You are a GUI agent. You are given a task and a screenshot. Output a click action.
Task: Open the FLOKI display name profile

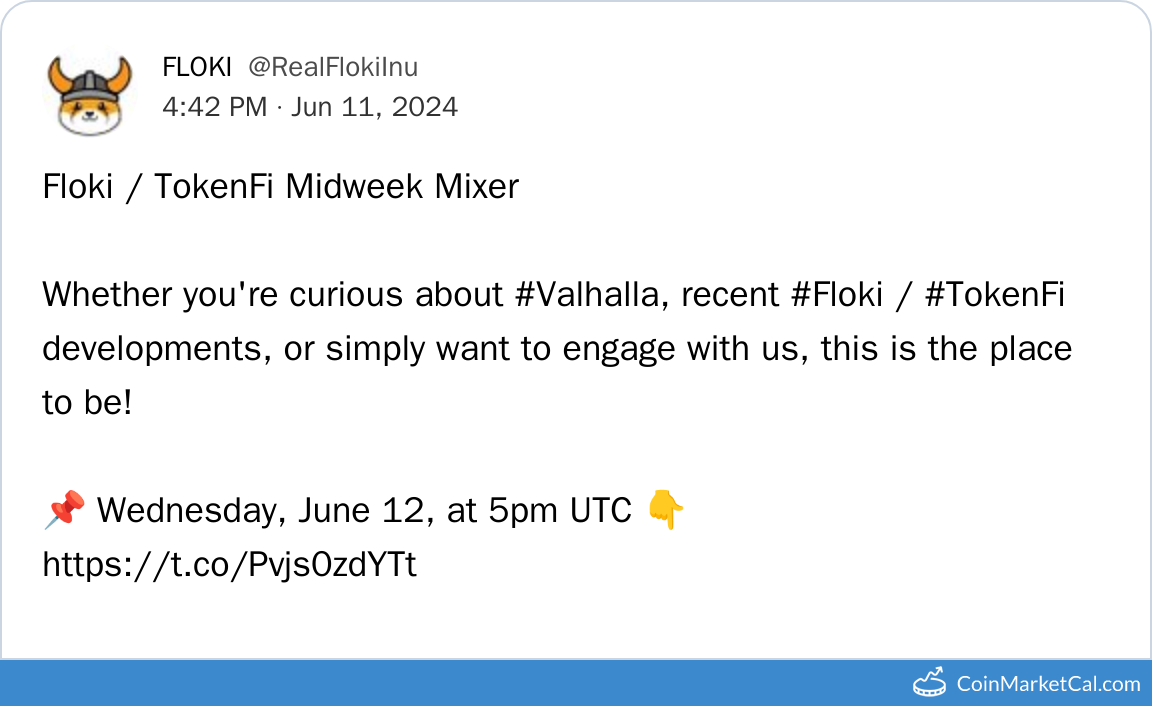click(x=196, y=67)
